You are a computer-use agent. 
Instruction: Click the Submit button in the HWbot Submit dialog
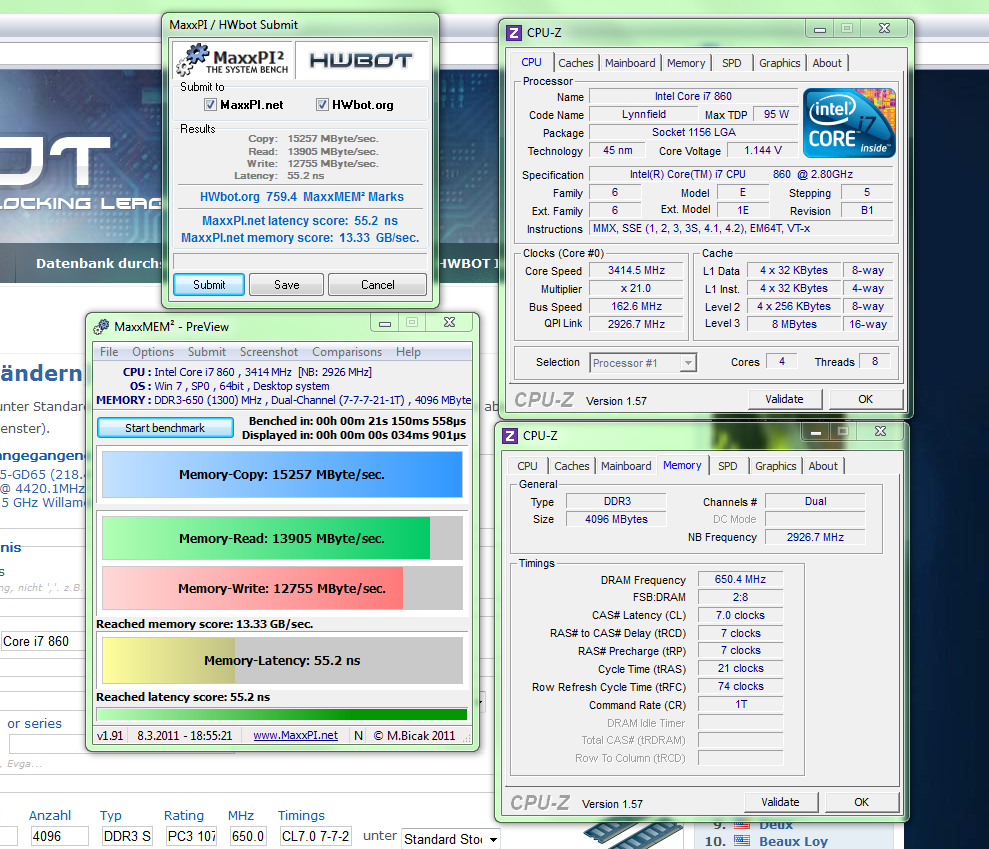click(209, 284)
